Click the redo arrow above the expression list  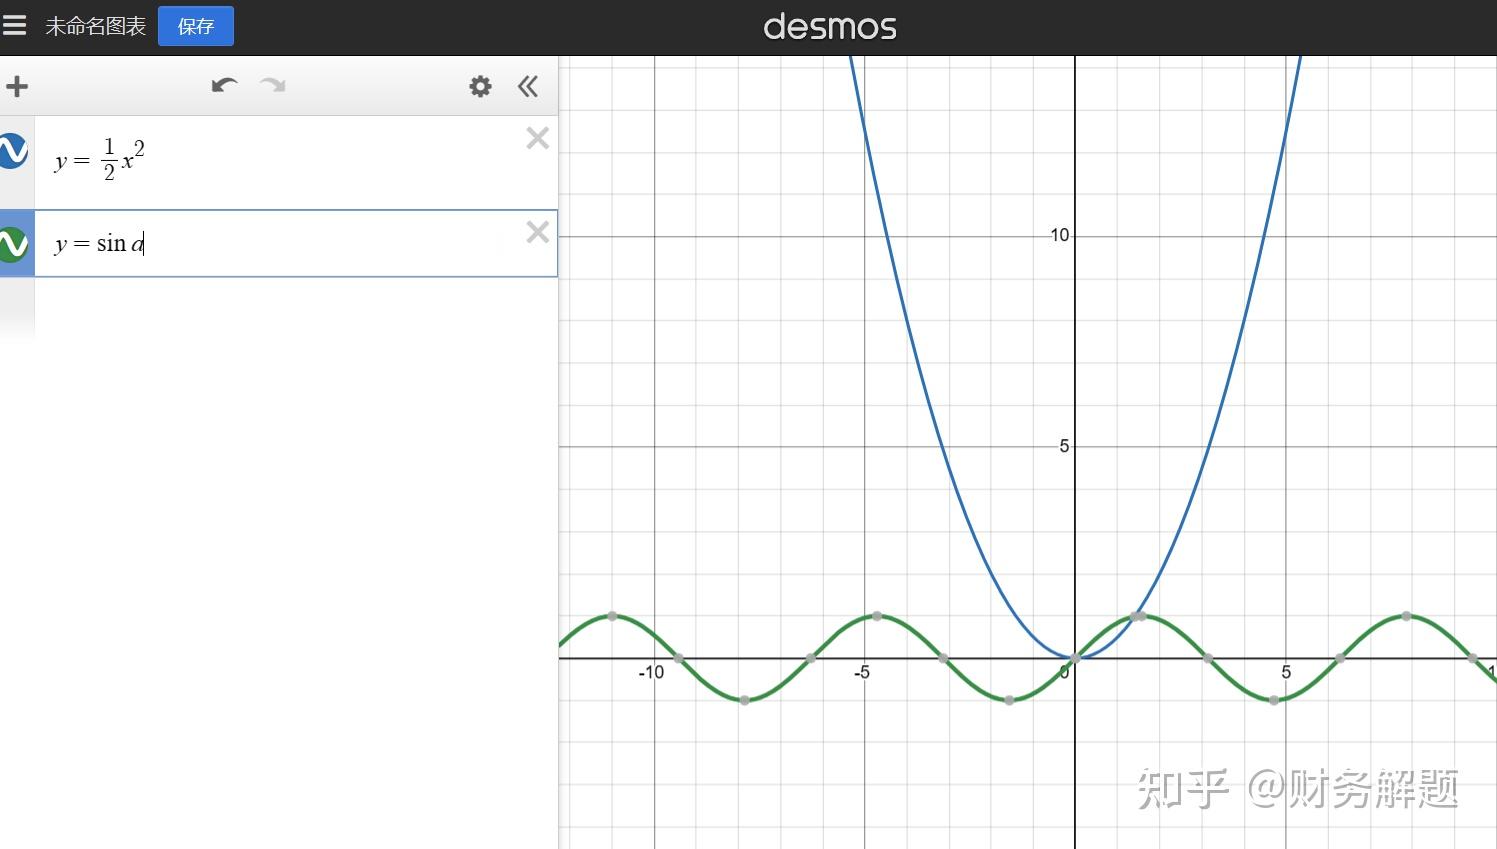tap(272, 86)
